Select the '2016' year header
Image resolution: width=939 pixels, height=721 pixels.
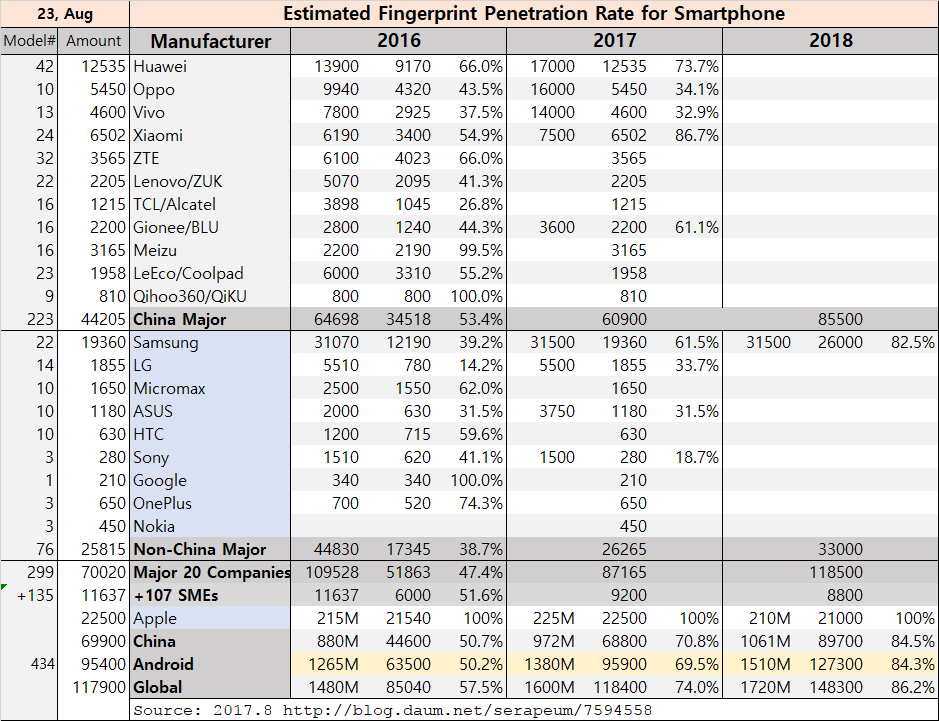point(399,41)
